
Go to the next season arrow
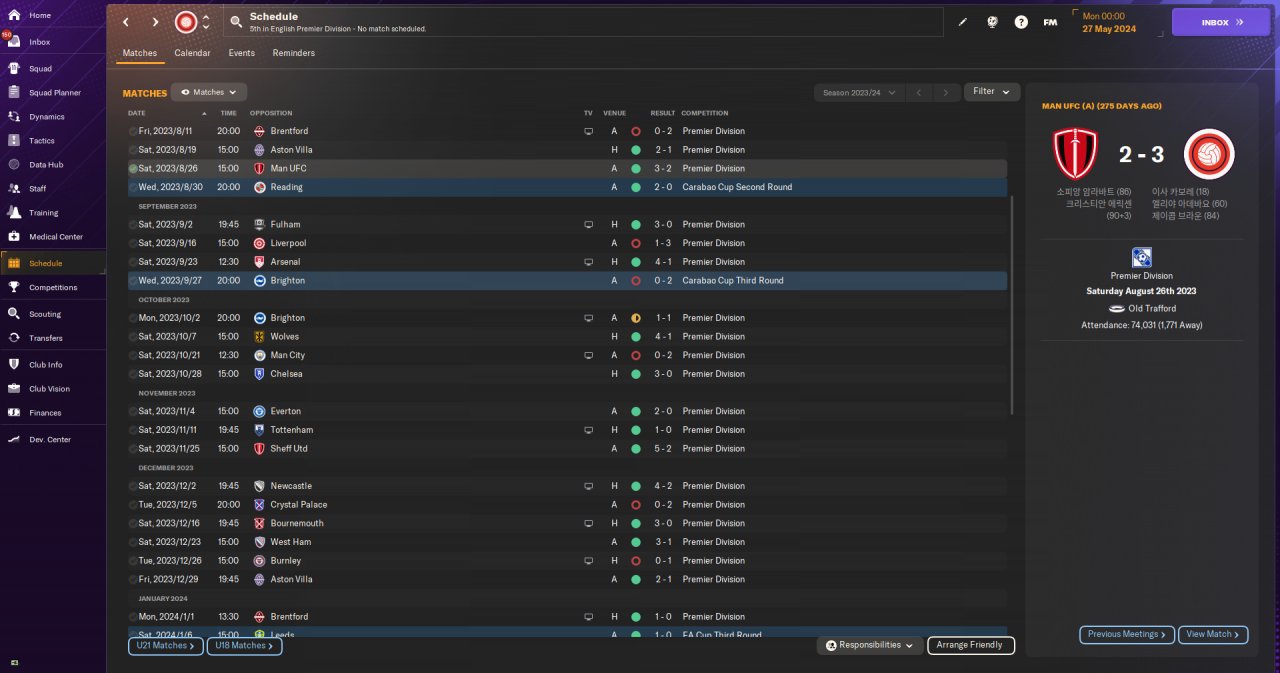pos(946,92)
